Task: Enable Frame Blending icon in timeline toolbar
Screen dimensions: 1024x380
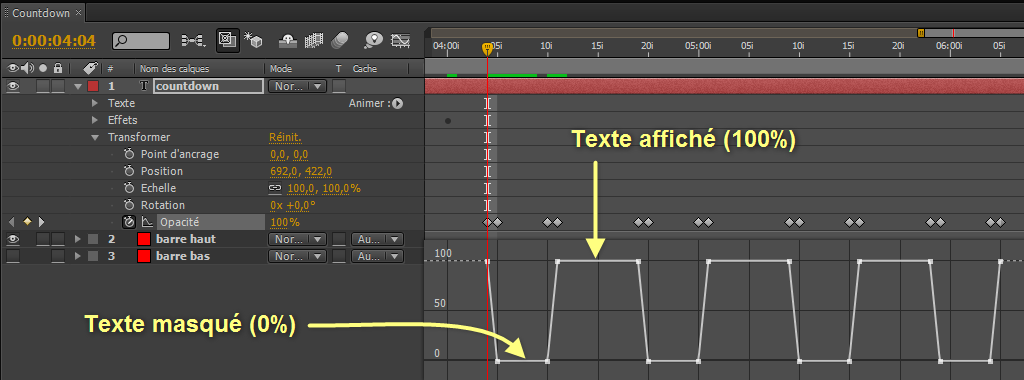Action: pyautogui.click(x=314, y=40)
